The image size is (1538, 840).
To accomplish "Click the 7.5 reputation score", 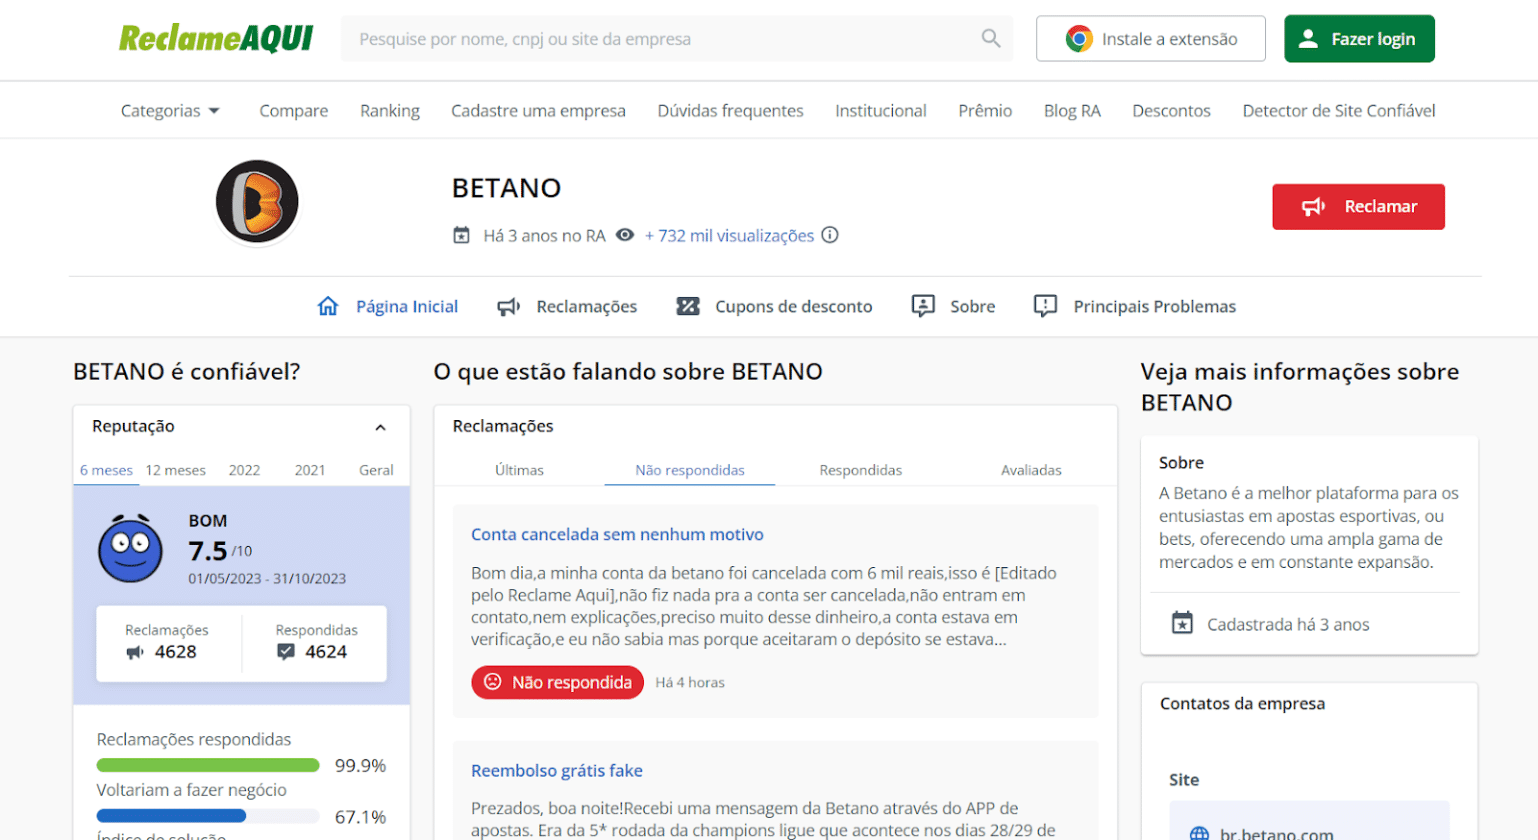I will coord(208,551).
